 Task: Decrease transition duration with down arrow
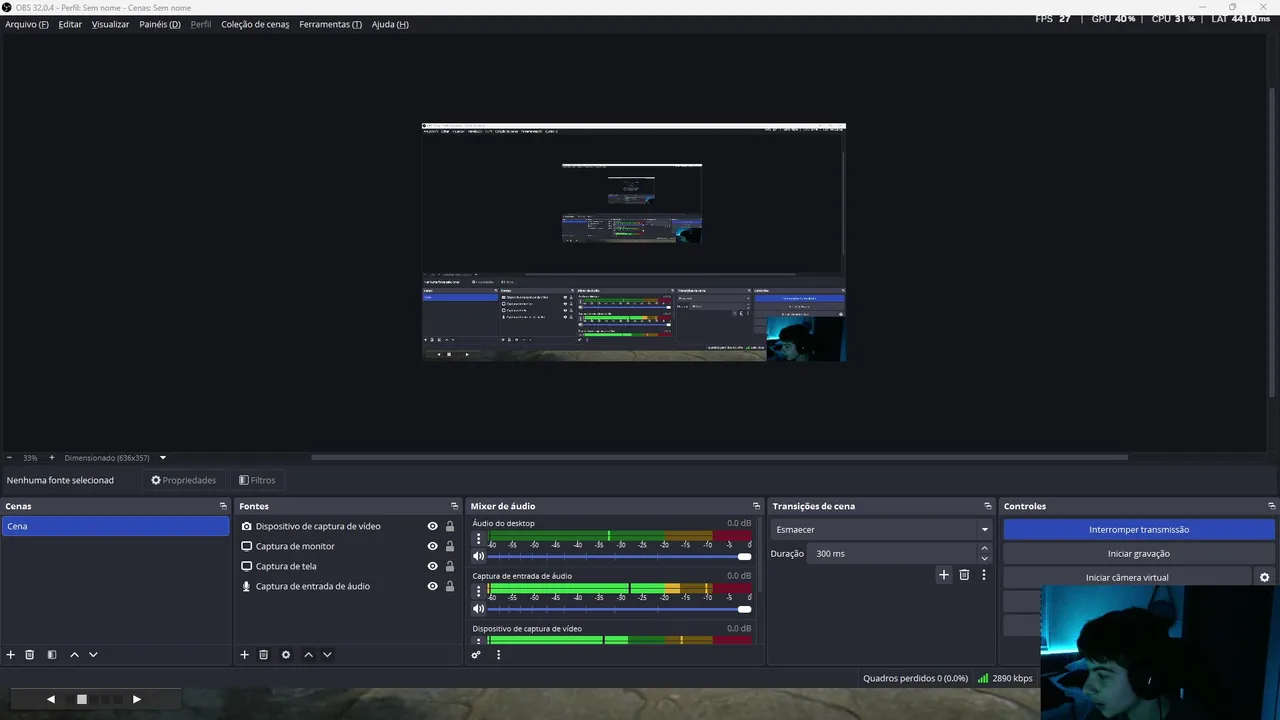pos(984,559)
